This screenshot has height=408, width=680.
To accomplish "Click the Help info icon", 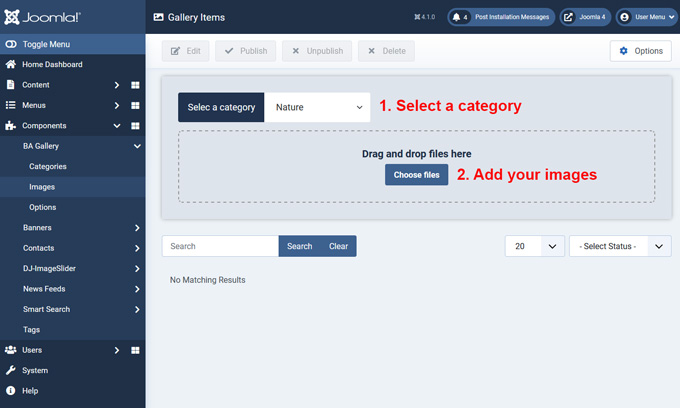I will pos(11,391).
